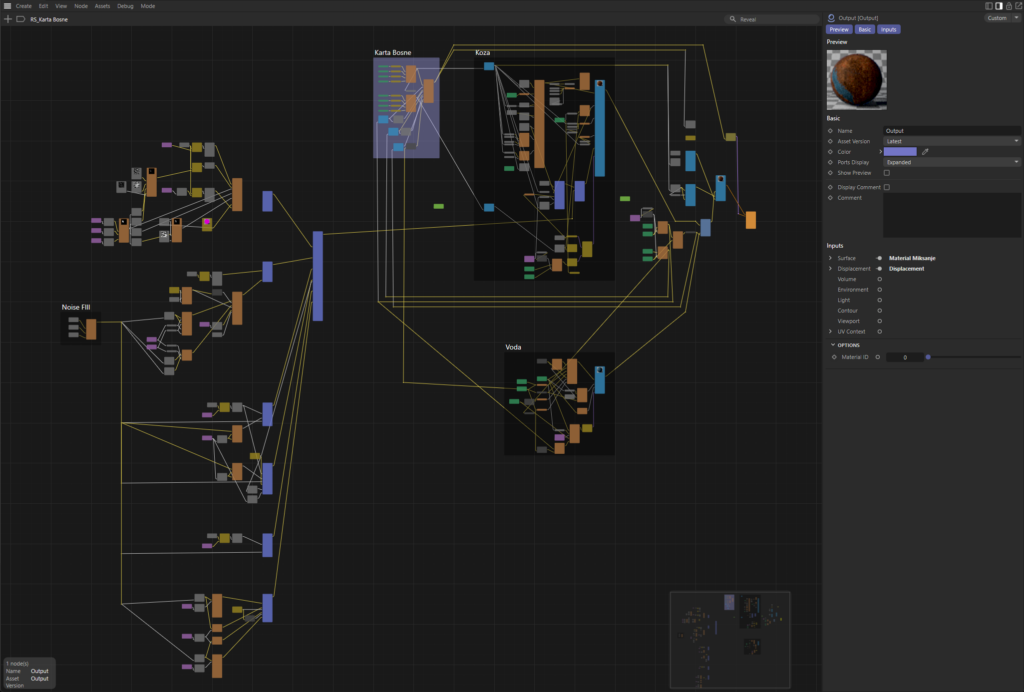This screenshot has height=692, width=1024.
Task: Open the Asset Version dropdown
Action: tap(951, 141)
